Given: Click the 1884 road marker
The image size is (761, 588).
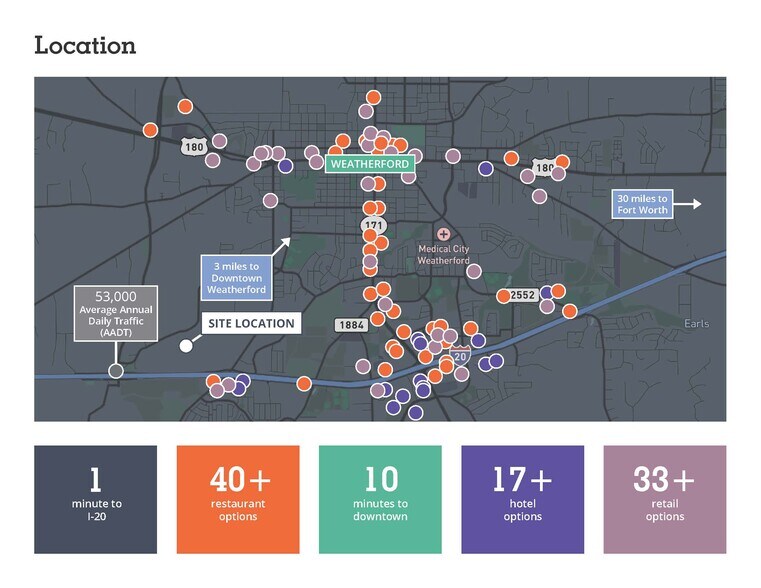Looking at the screenshot, I should [351, 325].
